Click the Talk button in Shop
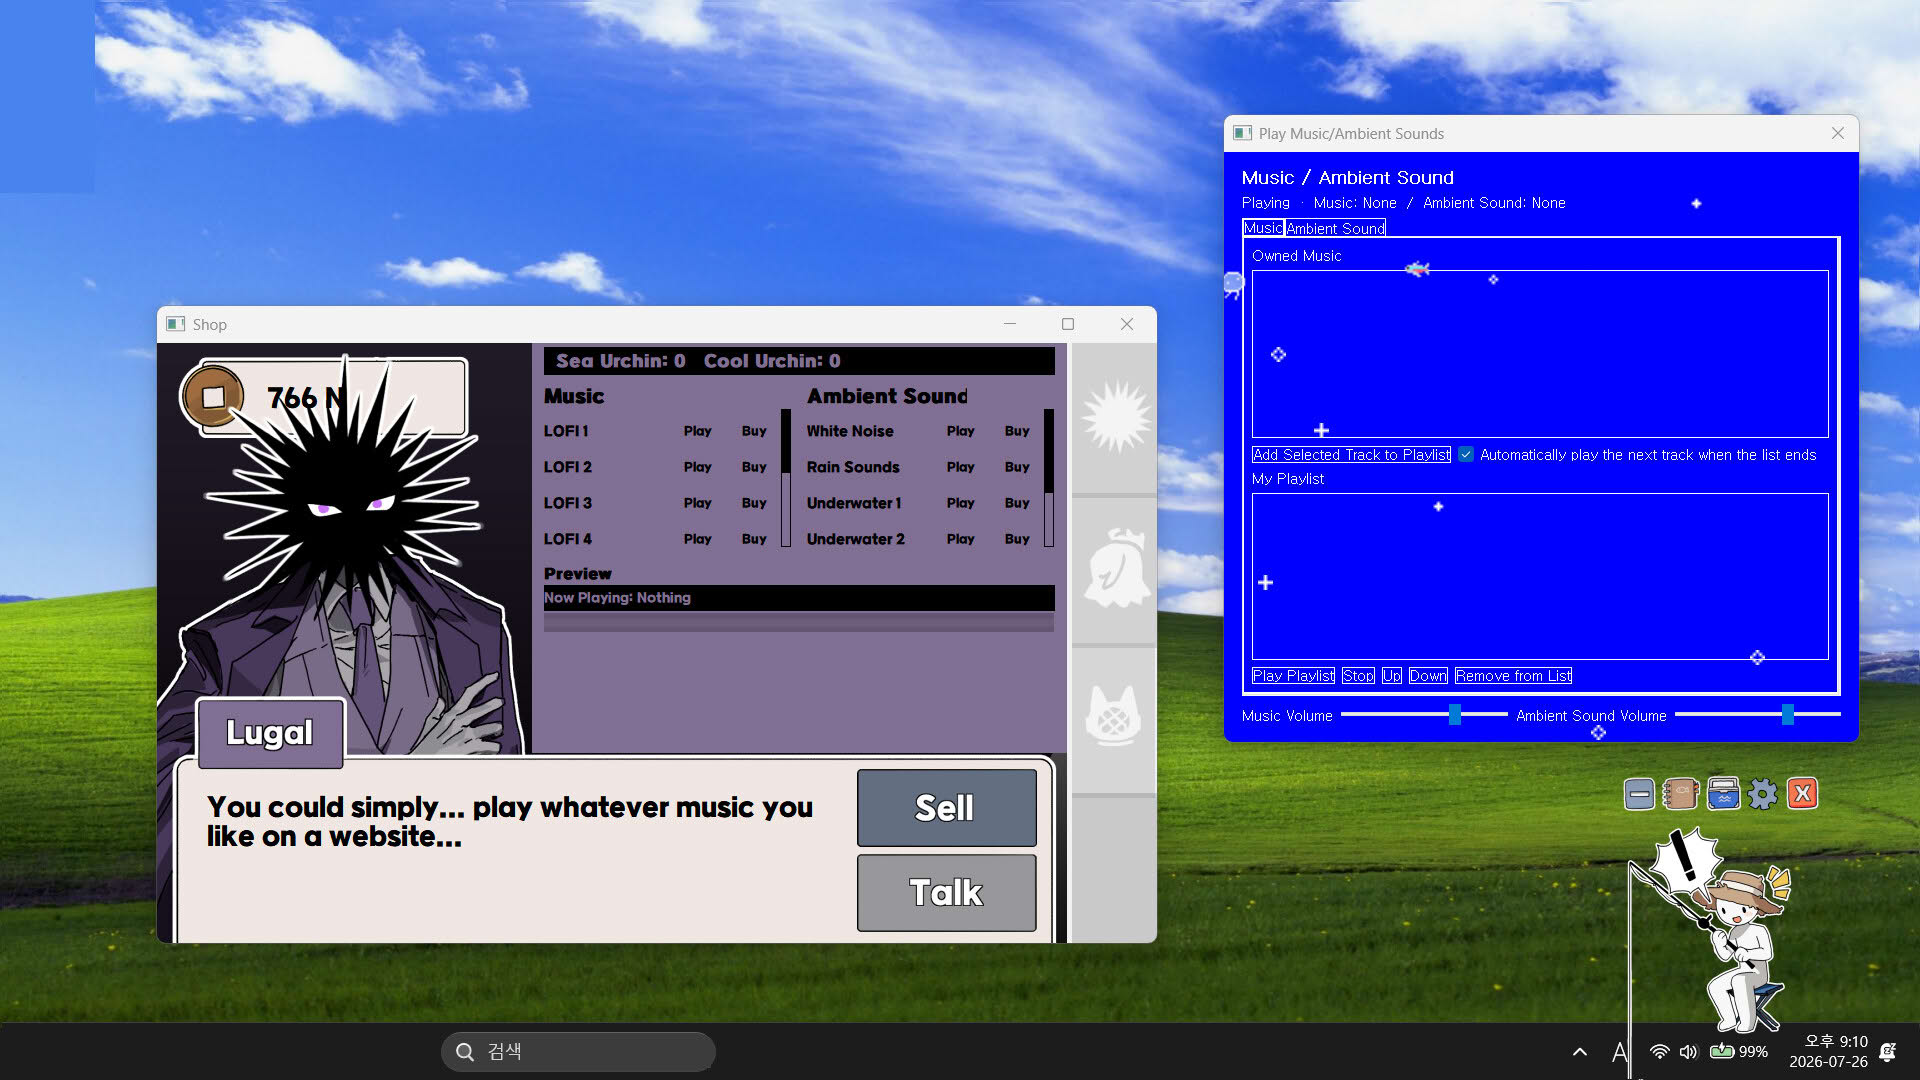Image resolution: width=1920 pixels, height=1080 pixels. pos(946,892)
